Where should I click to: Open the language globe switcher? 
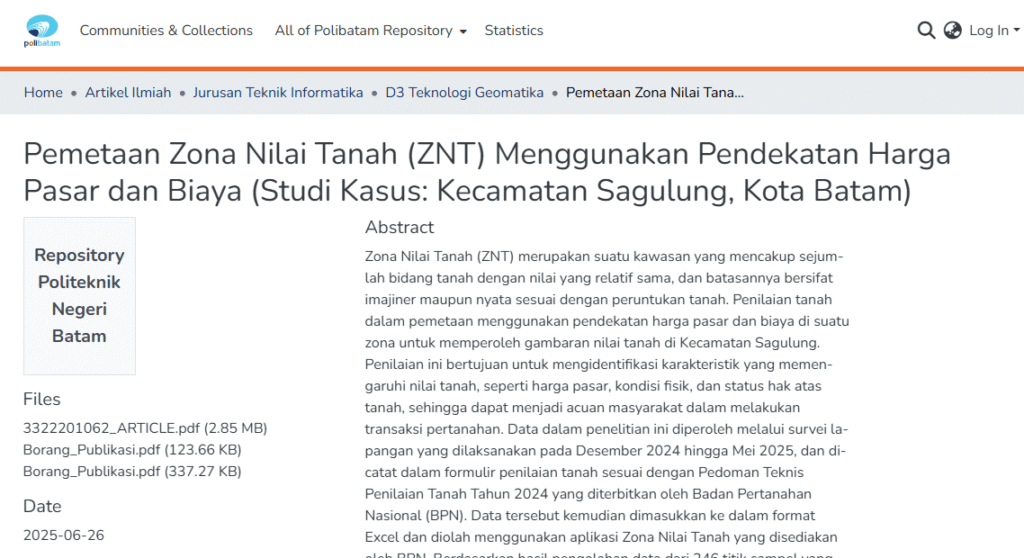[x=952, y=31]
